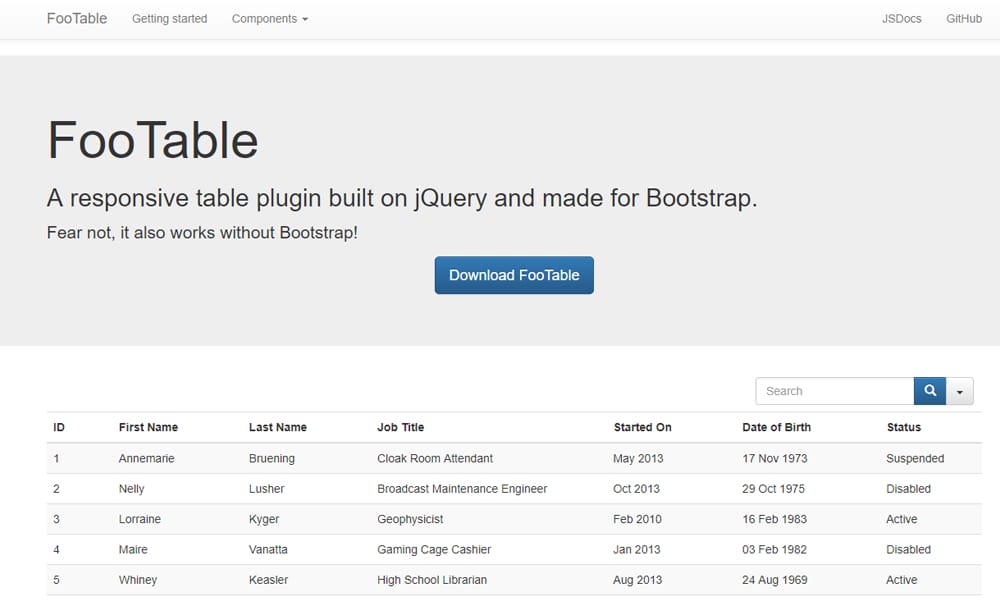Sort by the Status column header

pyautogui.click(x=903, y=427)
